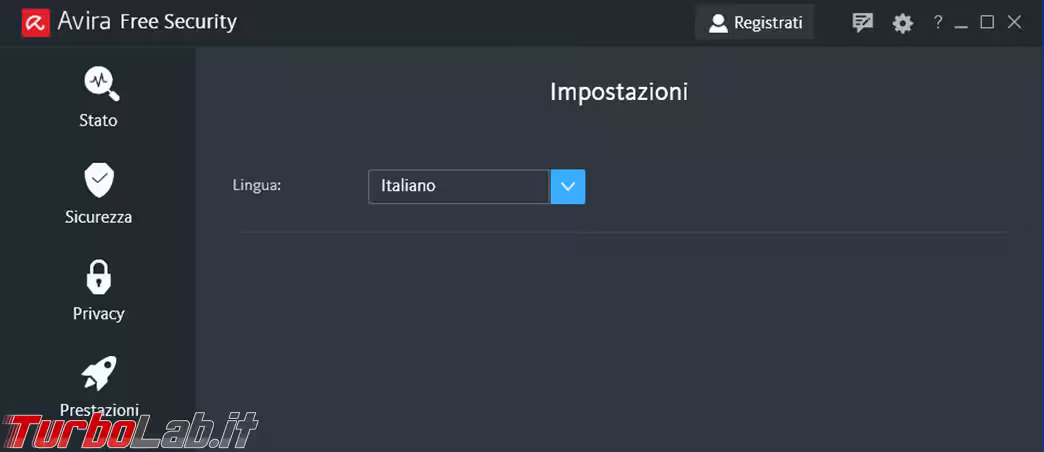Viewport: 1044px width, 452px height.
Task: Maximize the Avira window
Action: (x=987, y=22)
